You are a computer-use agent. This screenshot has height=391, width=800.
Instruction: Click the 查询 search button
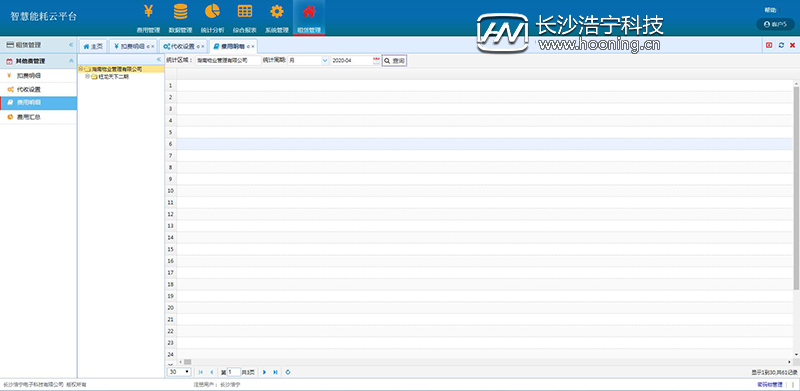tap(394, 61)
